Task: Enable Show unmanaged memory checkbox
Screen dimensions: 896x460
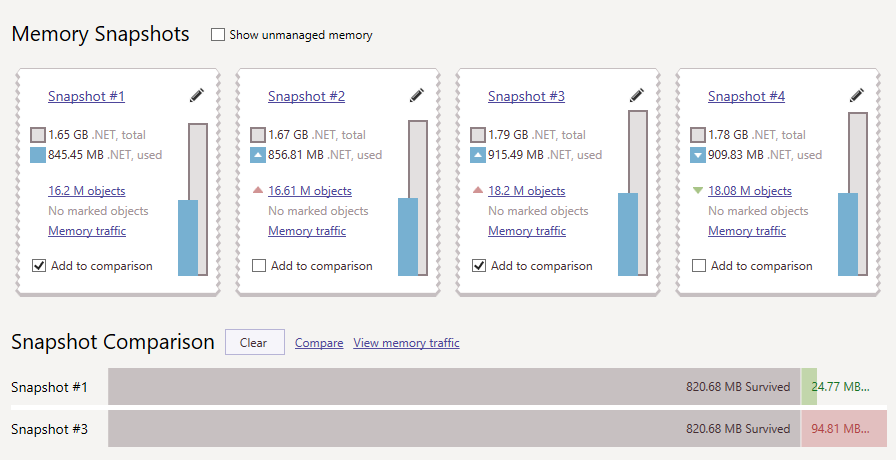Action: point(218,35)
